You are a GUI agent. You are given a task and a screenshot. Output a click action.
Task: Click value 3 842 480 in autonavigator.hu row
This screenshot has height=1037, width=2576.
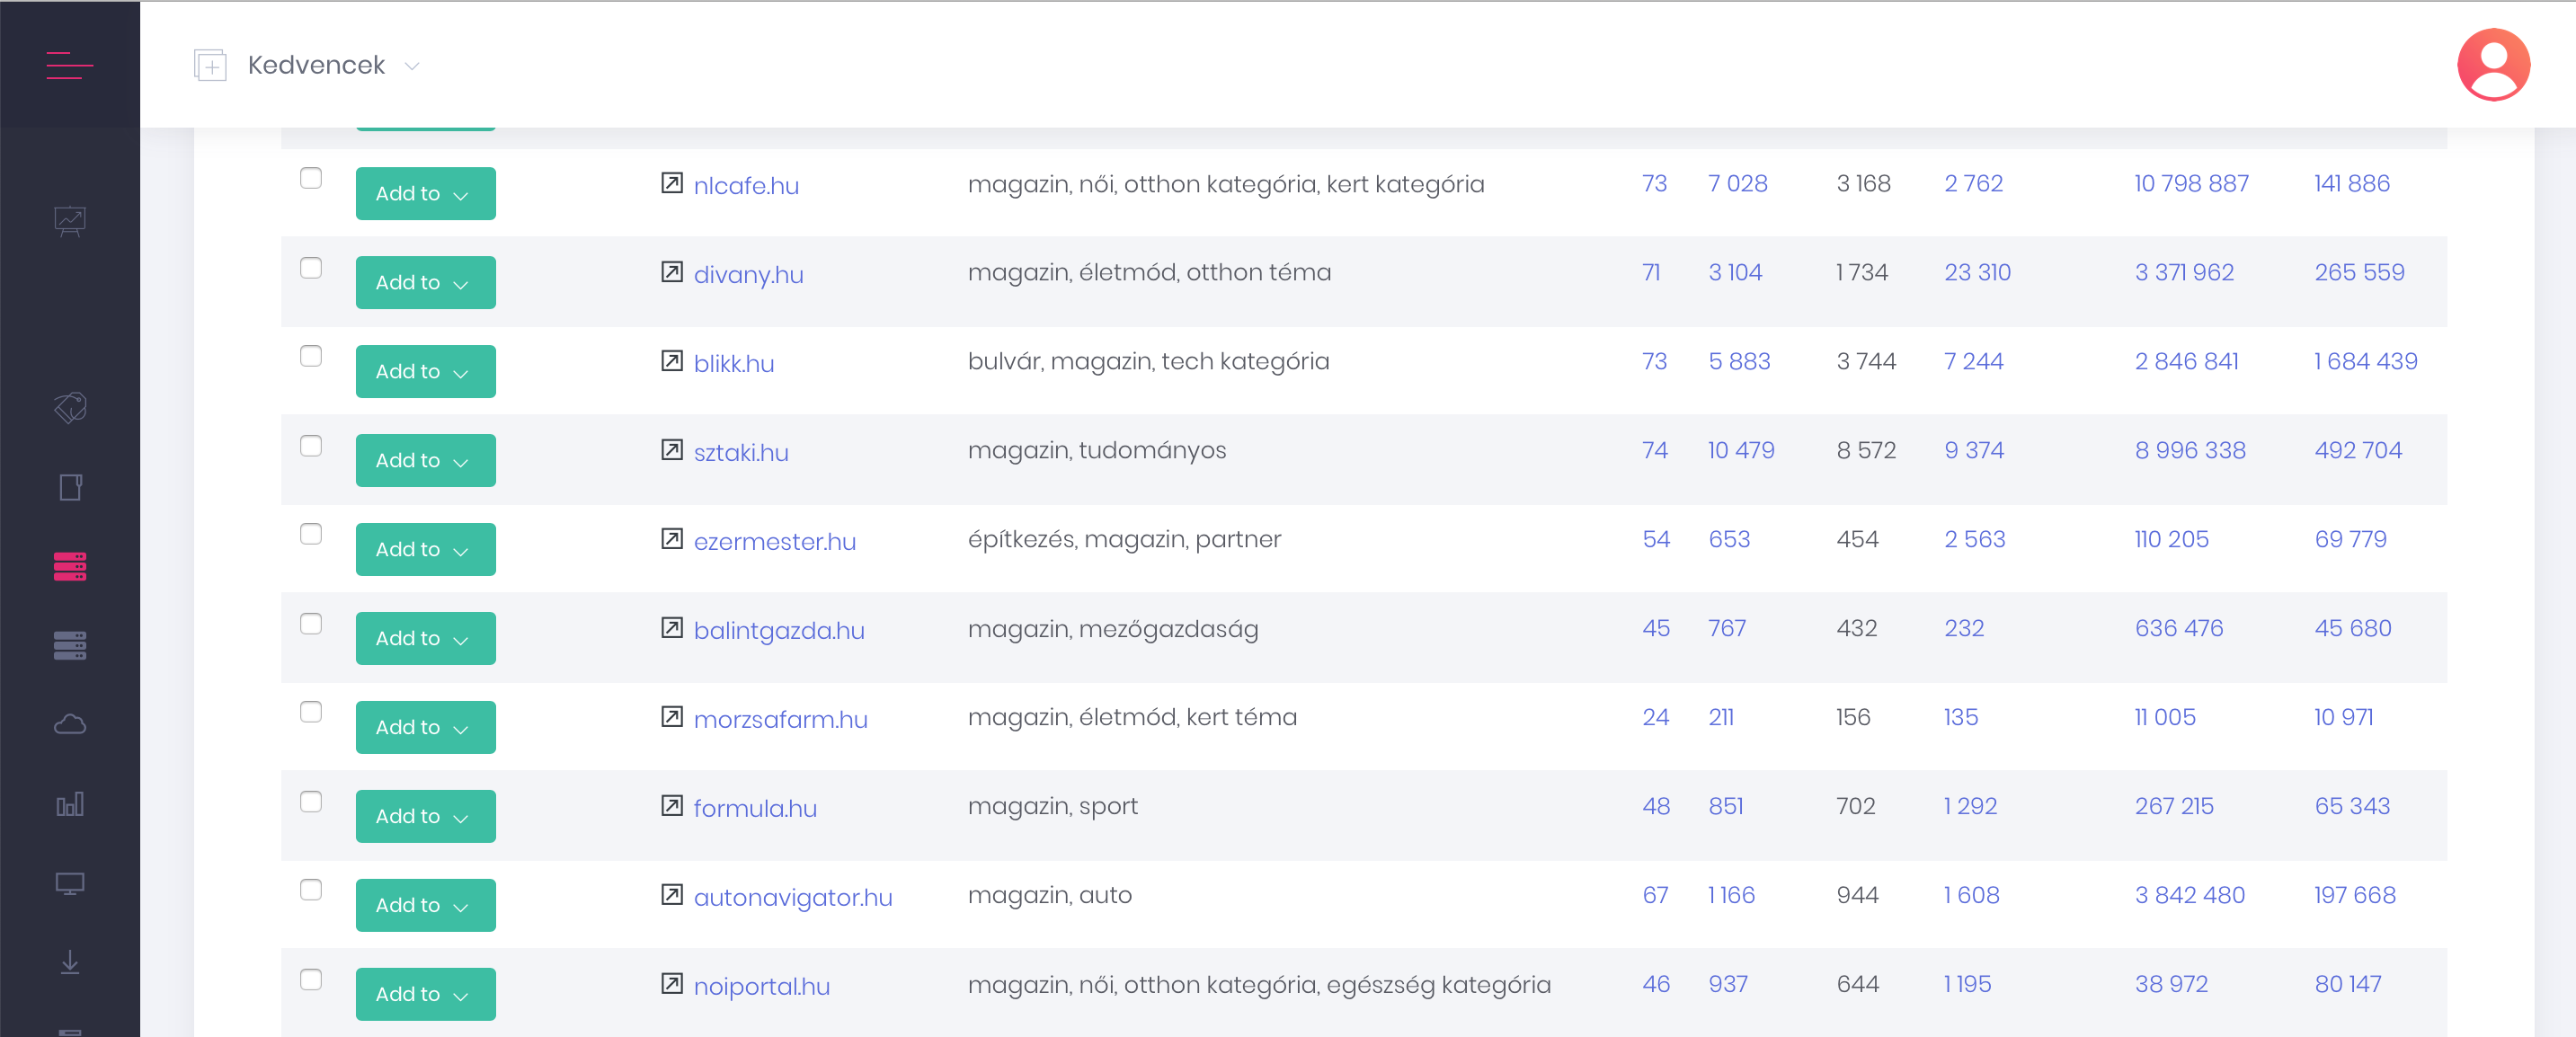tap(2189, 896)
